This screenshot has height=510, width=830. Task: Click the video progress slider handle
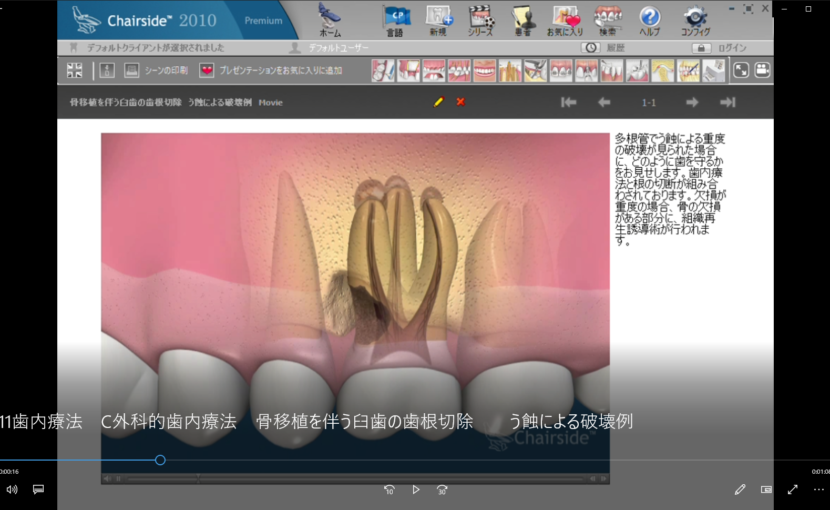click(160, 460)
